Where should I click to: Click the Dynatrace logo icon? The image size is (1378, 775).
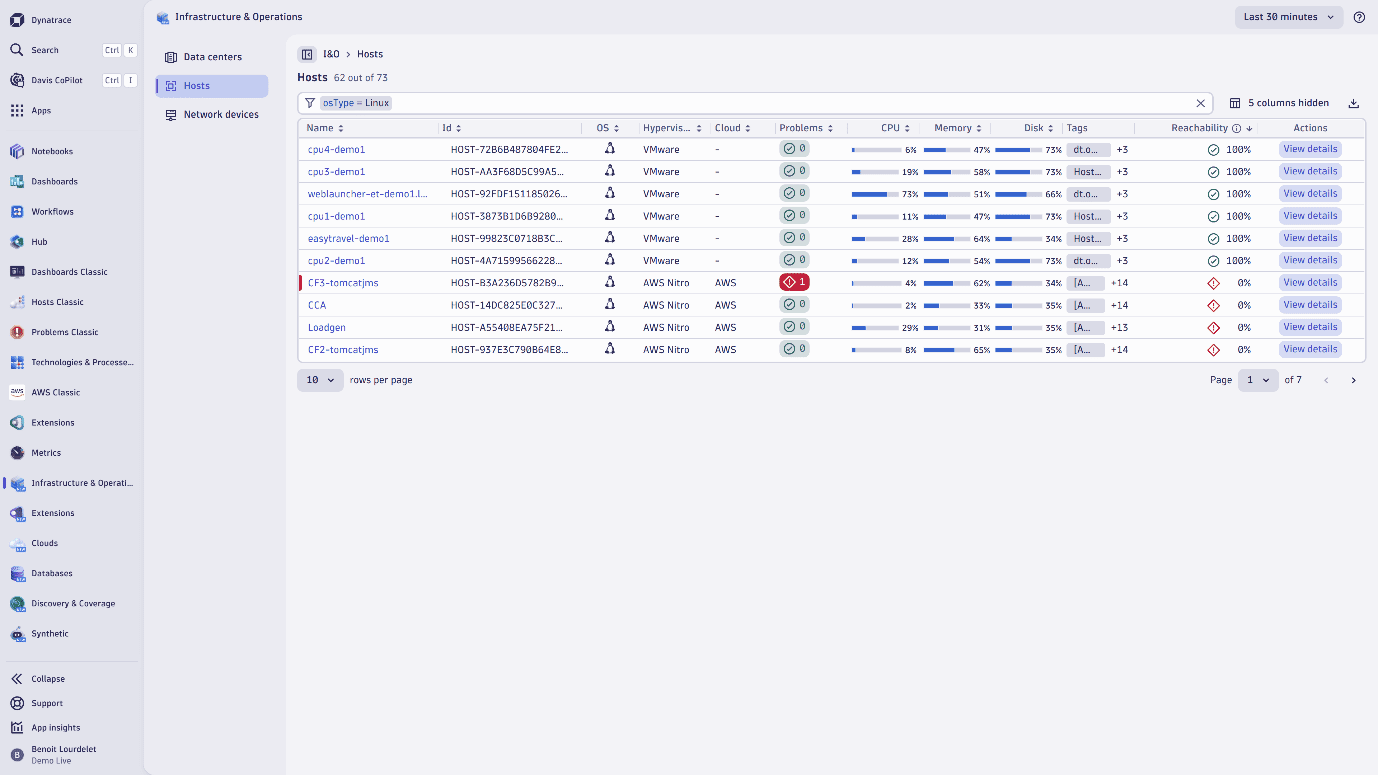(17, 20)
